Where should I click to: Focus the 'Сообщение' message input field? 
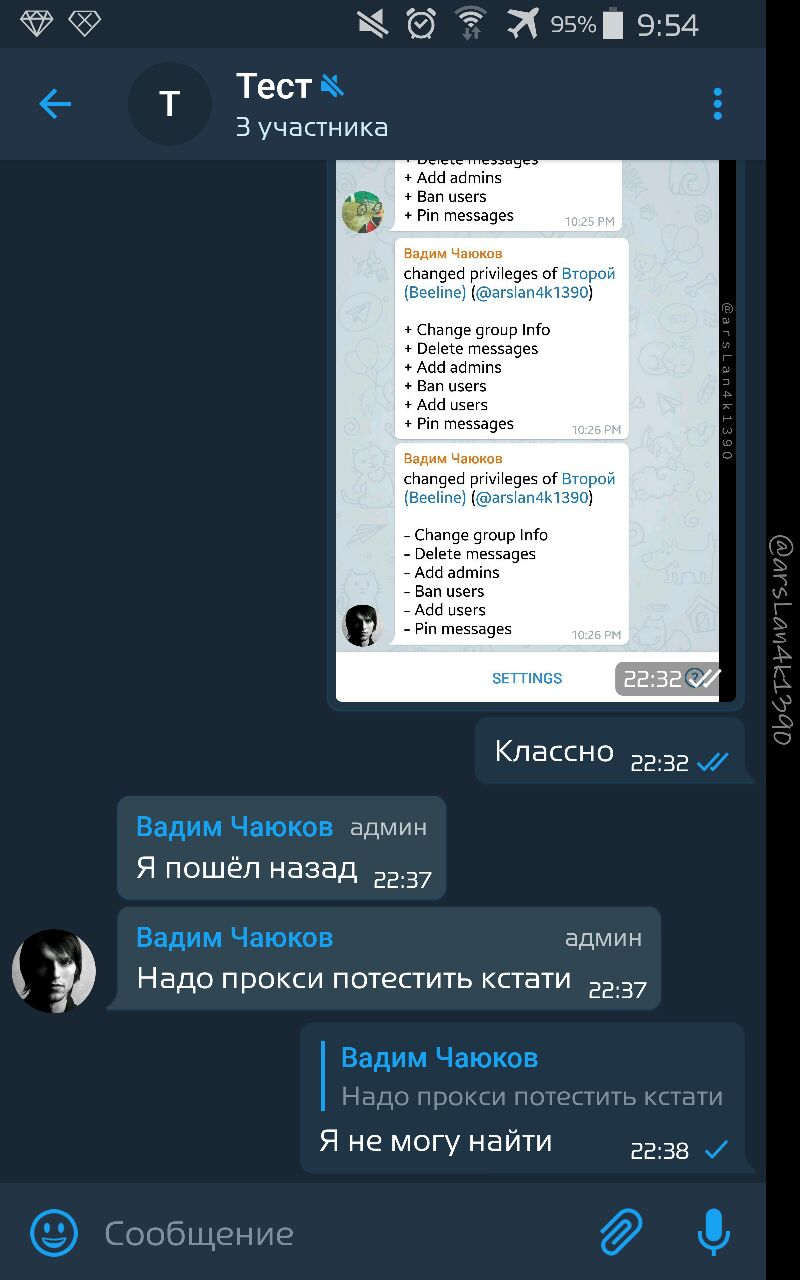(x=340, y=1232)
